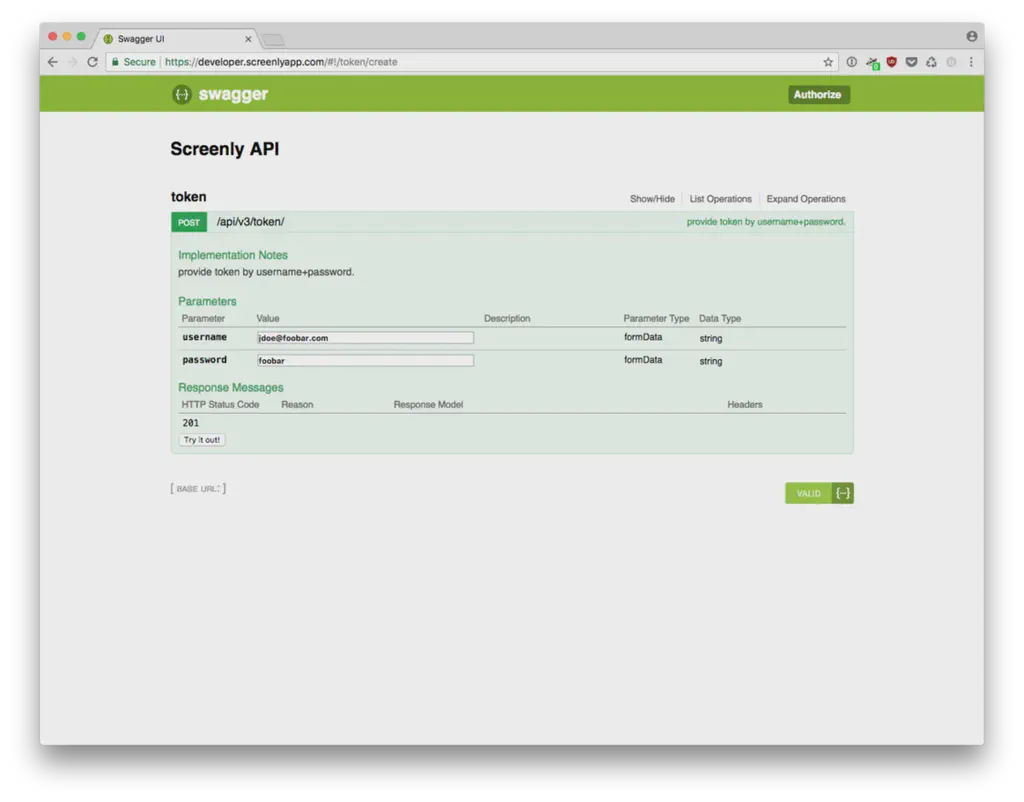1024x802 pixels.
Task: Go back using the browser back arrow
Action: pos(53,62)
